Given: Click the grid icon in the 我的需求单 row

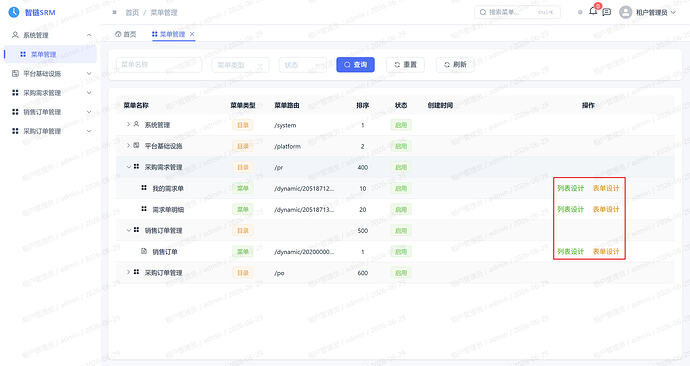Looking at the screenshot, I should pyautogui.click(x=144, y=188).
